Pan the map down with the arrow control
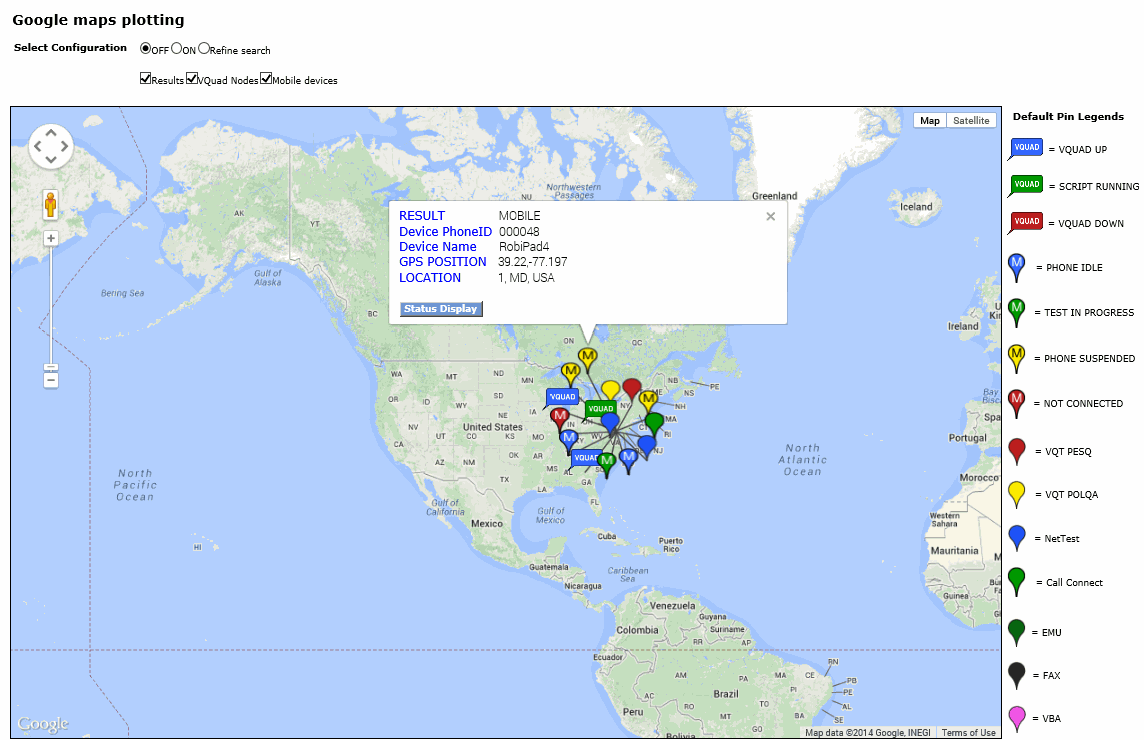This screenshot has width=1144, height=740. point(51,159)
